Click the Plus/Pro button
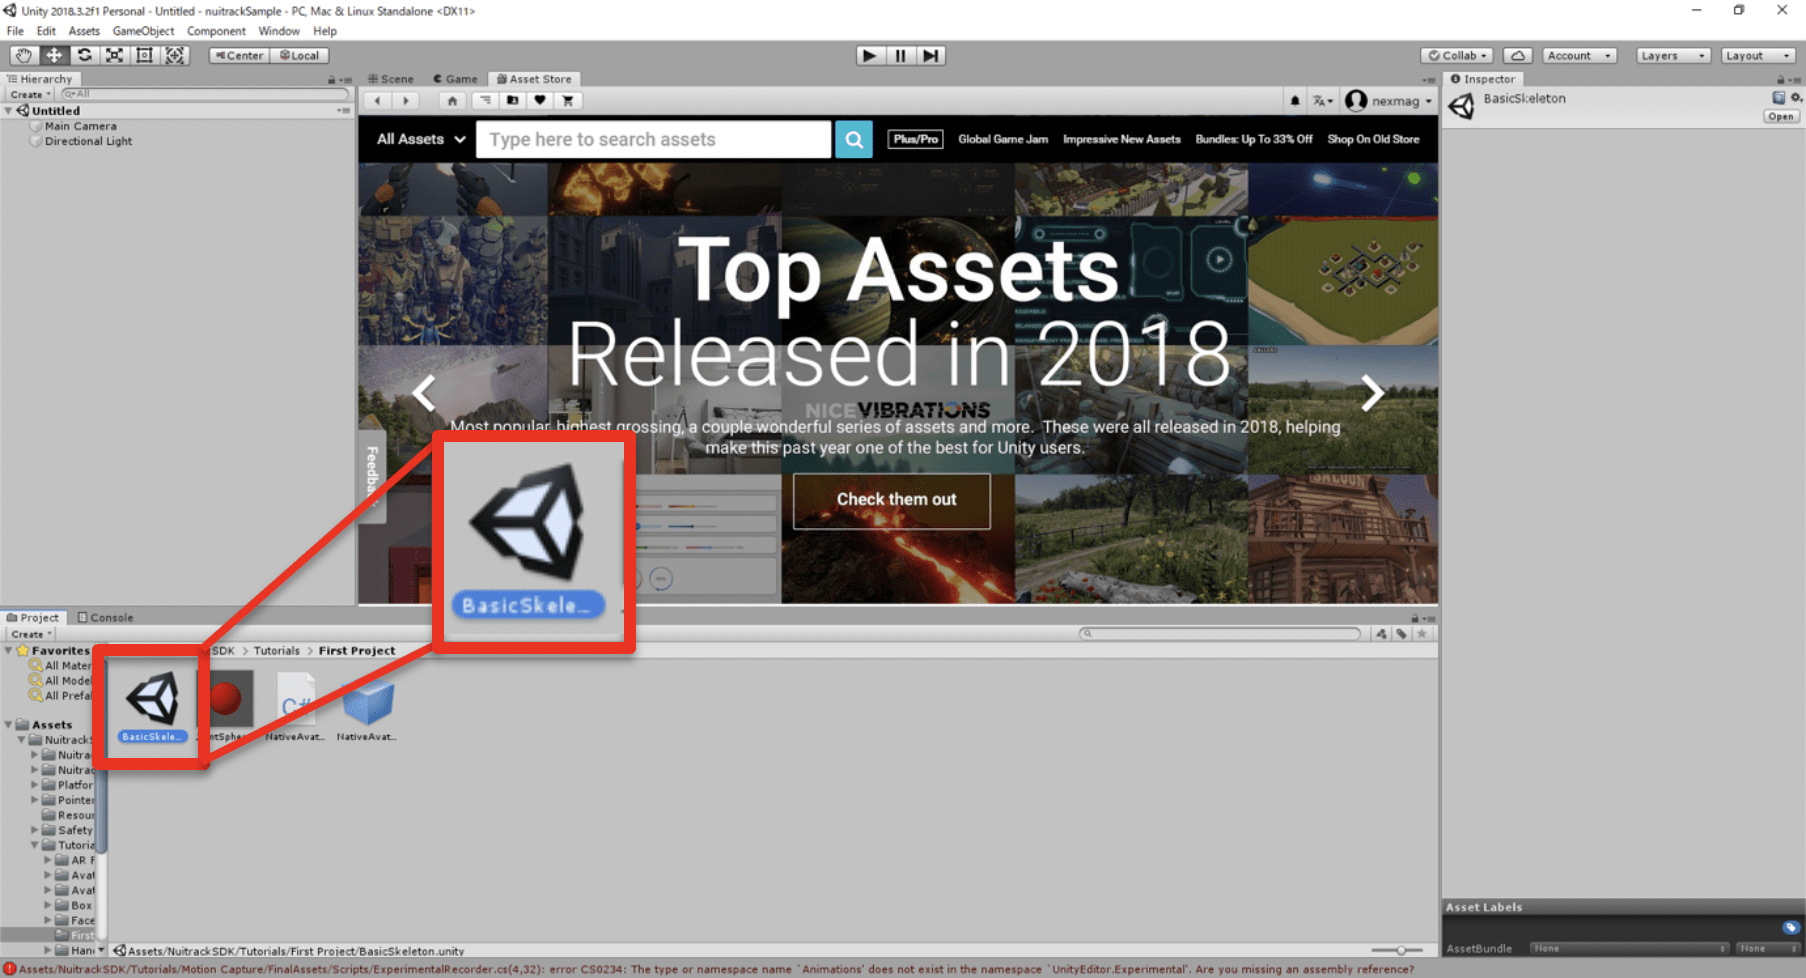Image resolution: width=1806 pixels, height=978 pixels. pyautogui.click(x=915, y=140)
